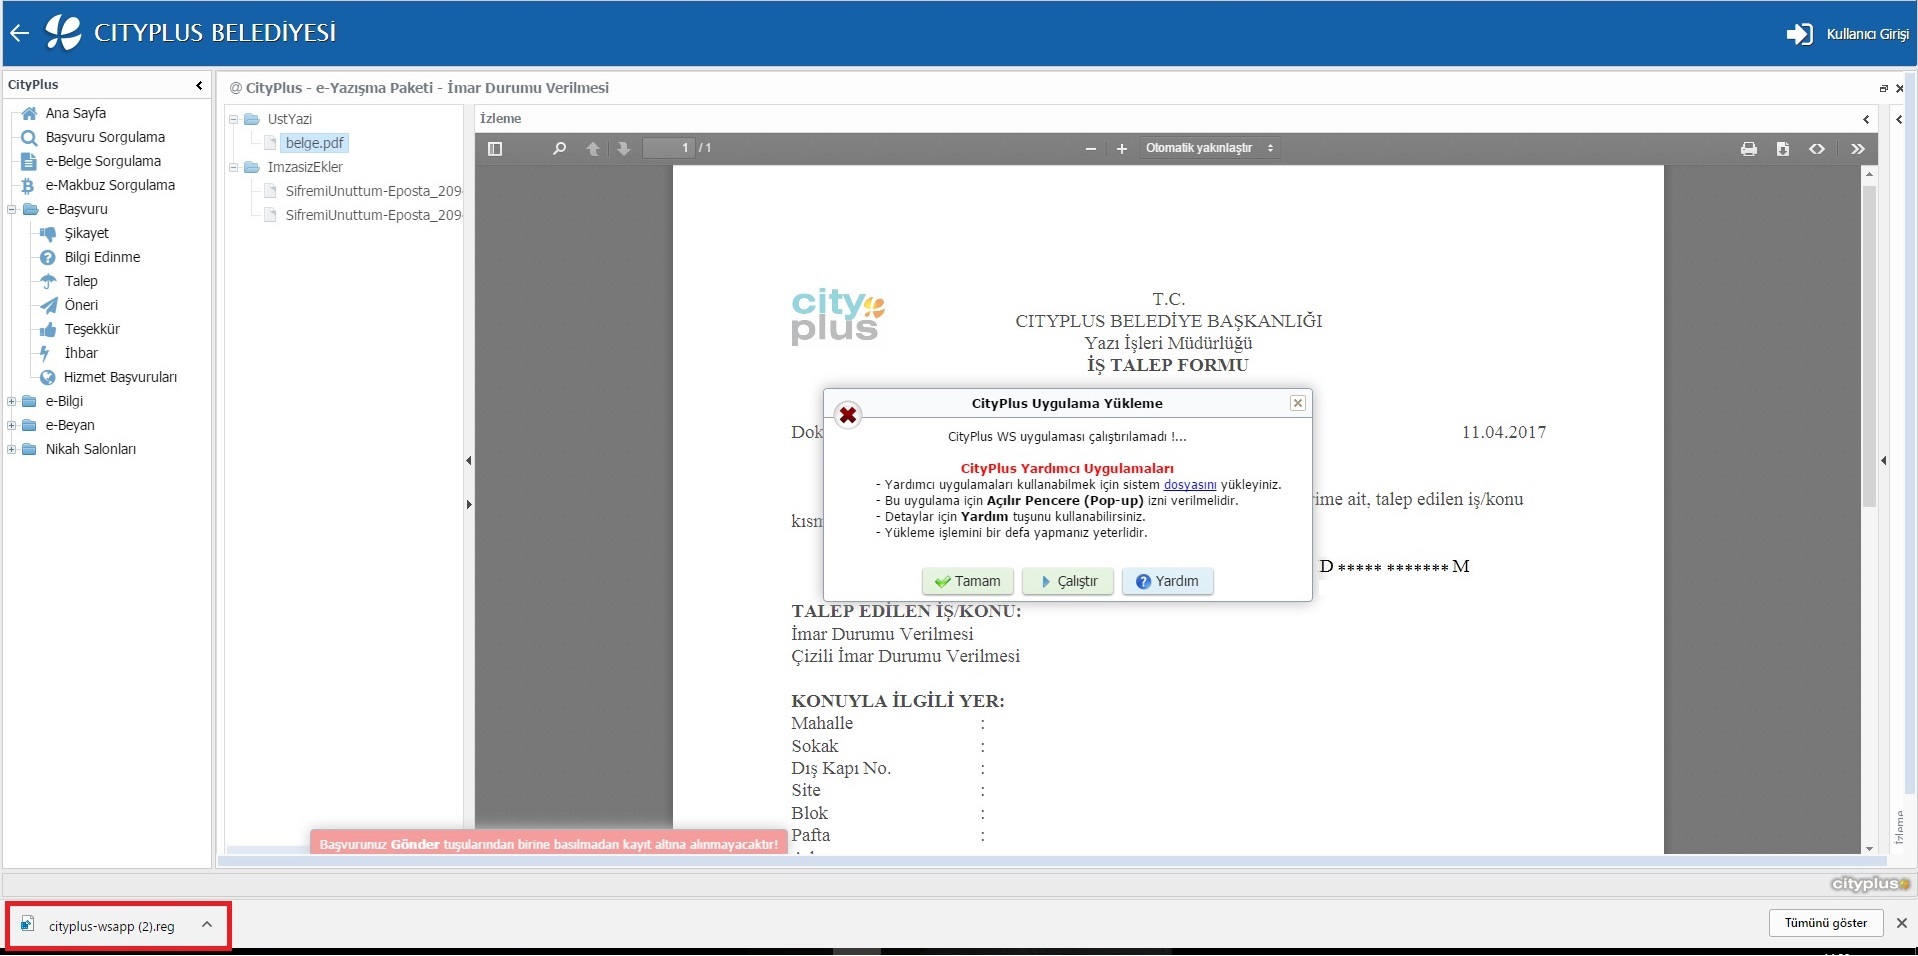1918x956 pixels.
Task: Expand the Nikah Salonları tree node
Action: pyautogui.click(x=12, y=449)
